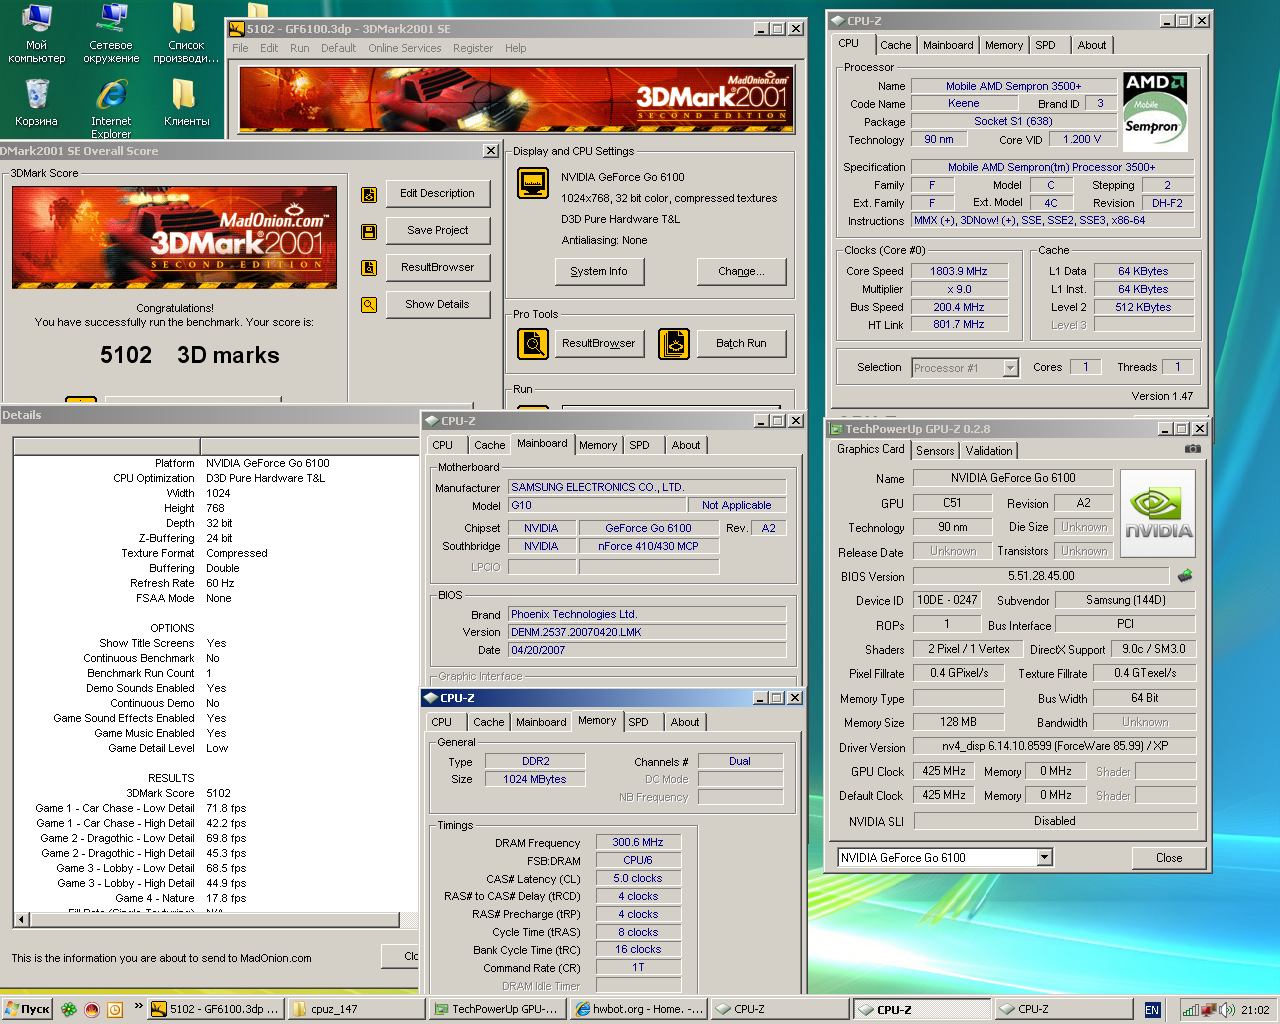Click the 'SAMSUNG ELECTRONICS CO., LTD.' manufacturer field
Screen dimensions: 1280x1024
647,488
